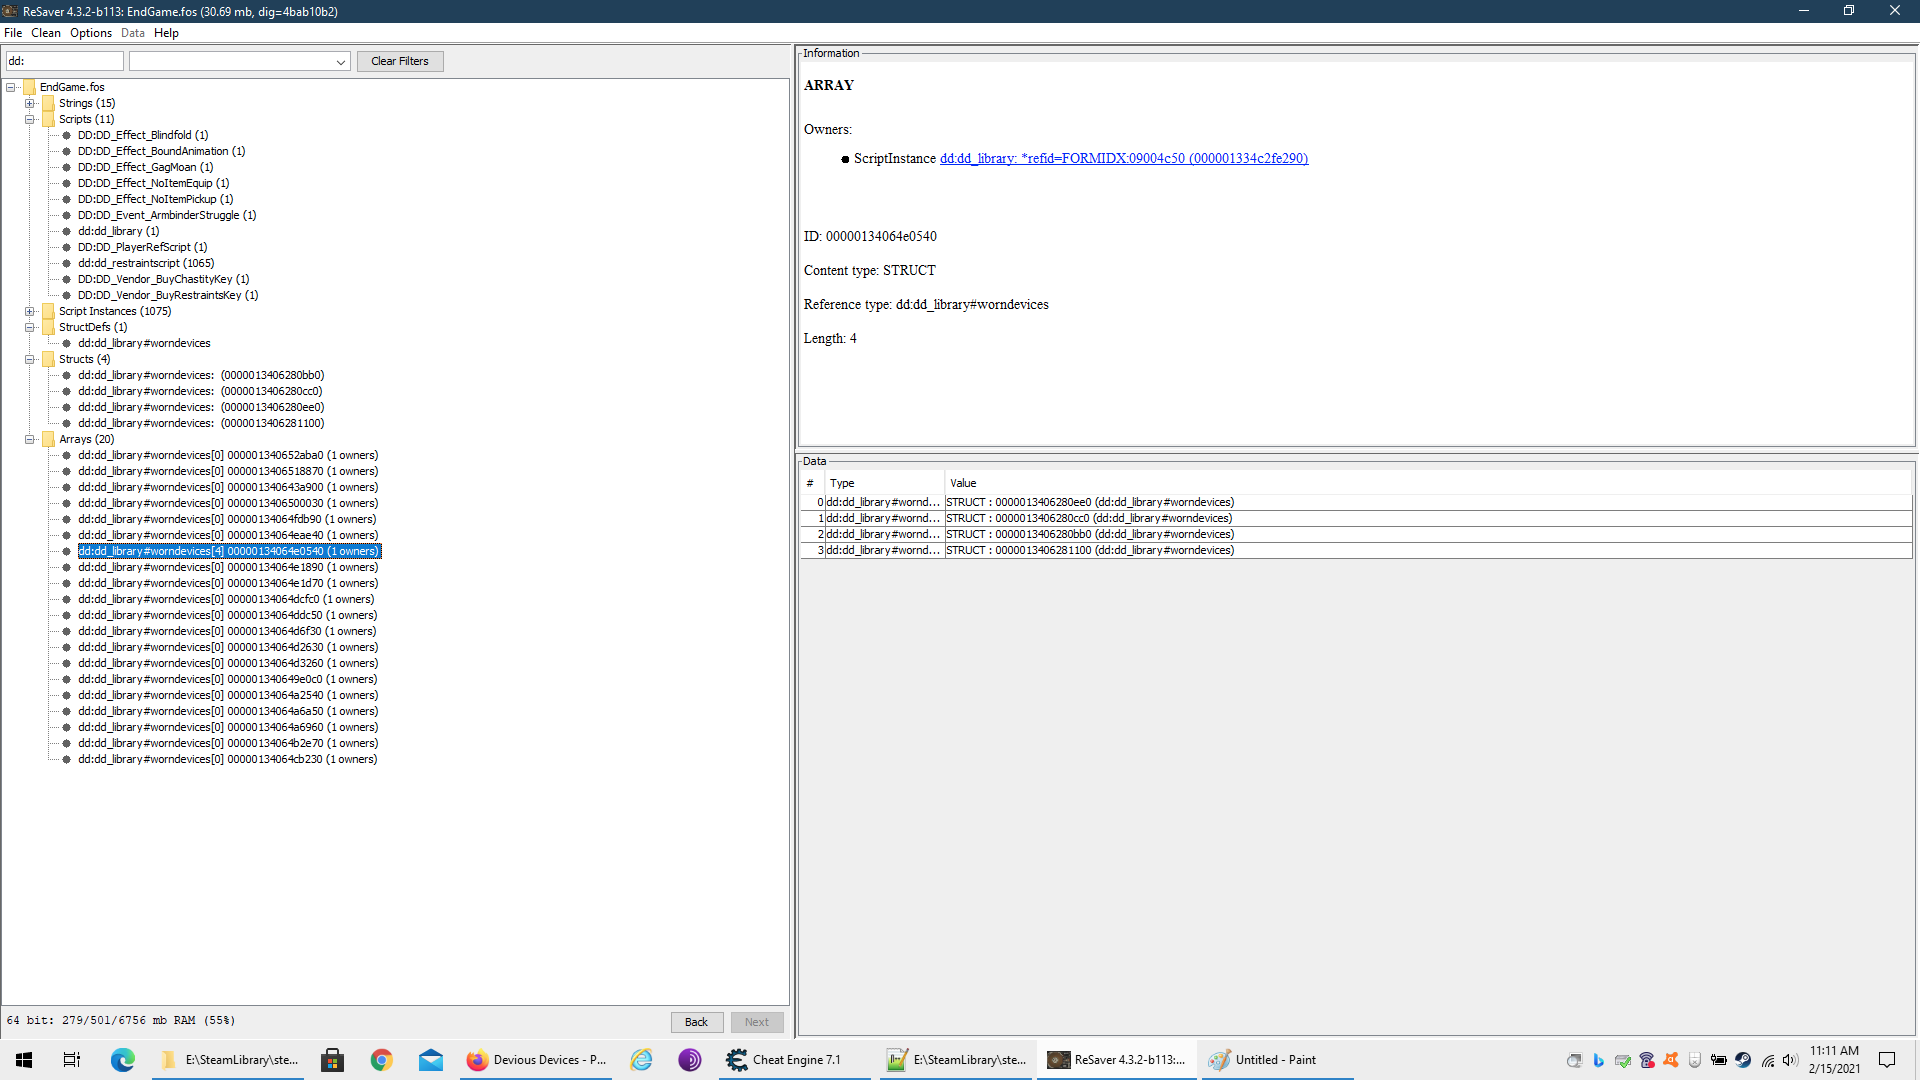Collapse the Scripts (11) node
1920x1080 pixels.
[30, 119]
